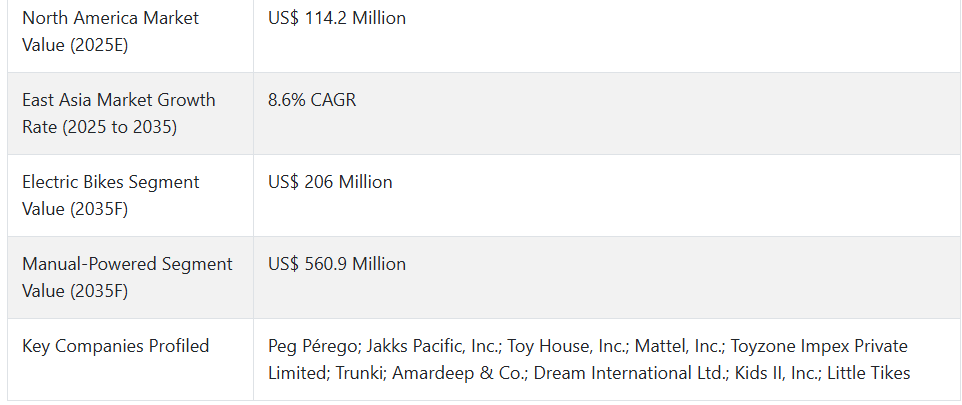Click Electric Bikes Segment Value label
This screenshot has width=962, height=405.
[110, 195]
